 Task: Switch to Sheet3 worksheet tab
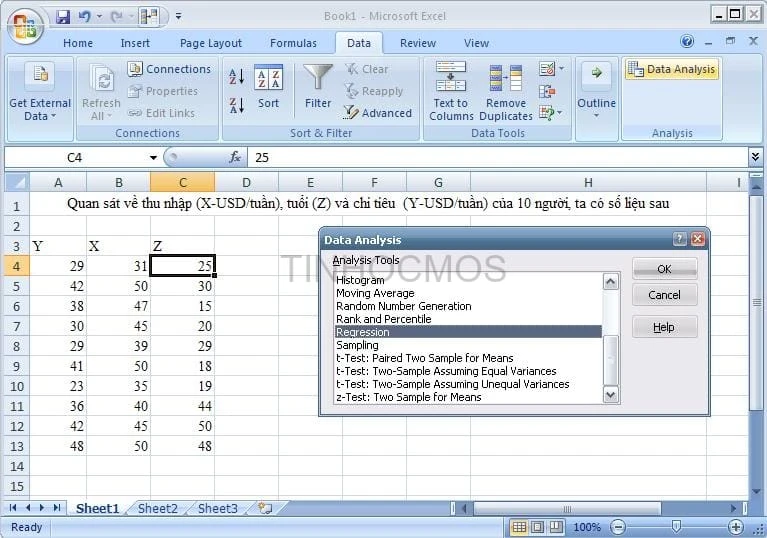pos(218,509)
